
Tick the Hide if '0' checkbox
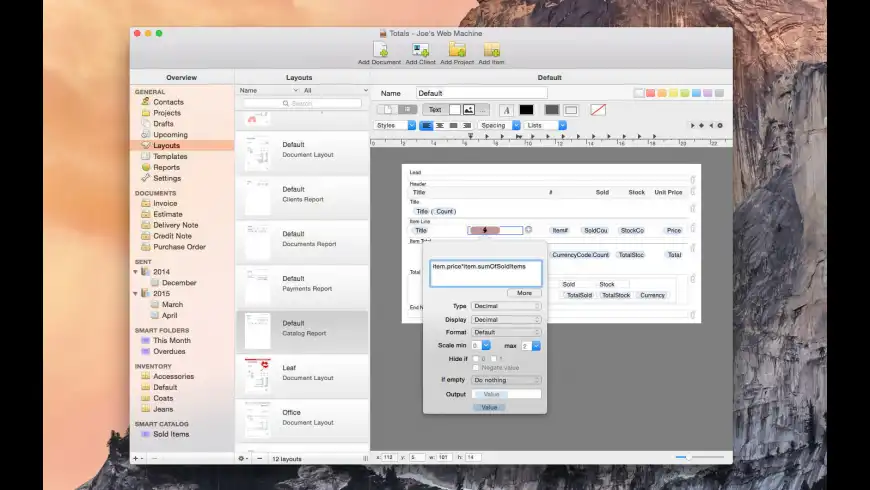pos(476,358)
